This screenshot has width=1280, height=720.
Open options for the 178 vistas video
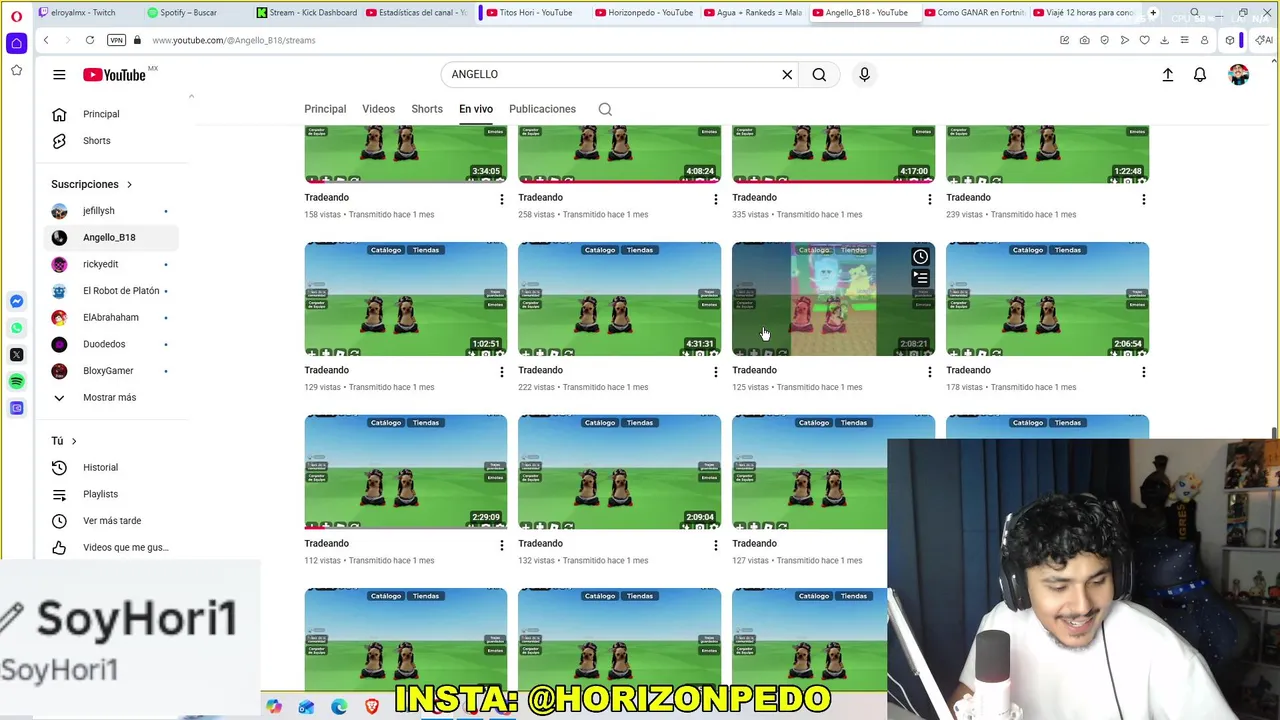(x=1143, y=372)
